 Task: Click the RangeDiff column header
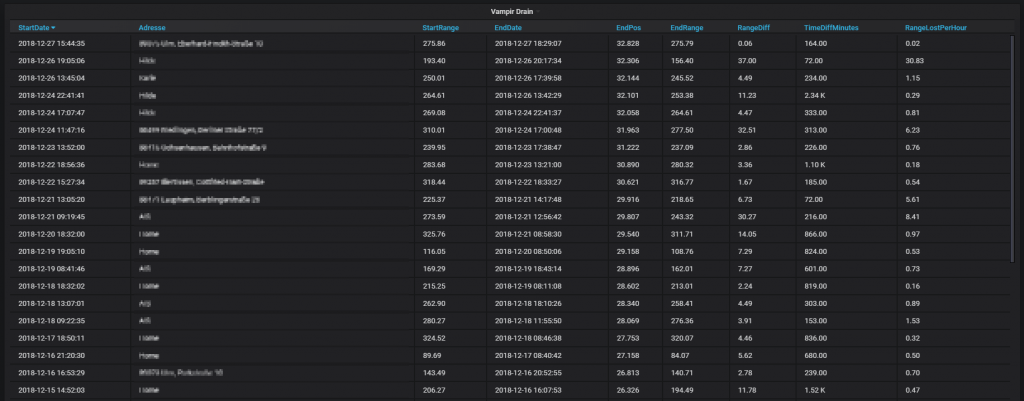[754, 28]
